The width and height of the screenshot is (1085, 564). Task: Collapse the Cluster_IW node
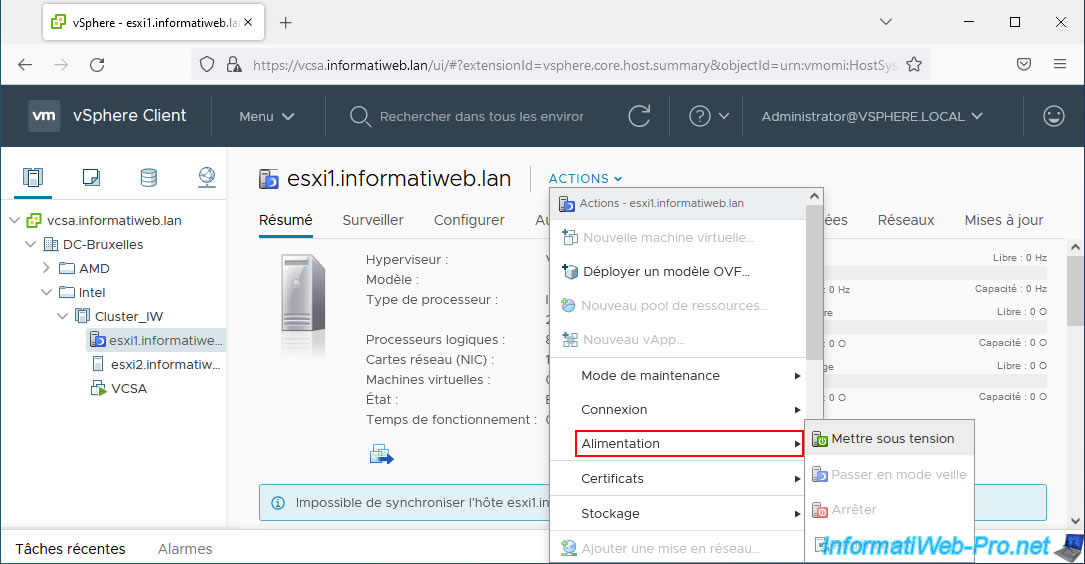pyautogui.click(x=62, y=316)
